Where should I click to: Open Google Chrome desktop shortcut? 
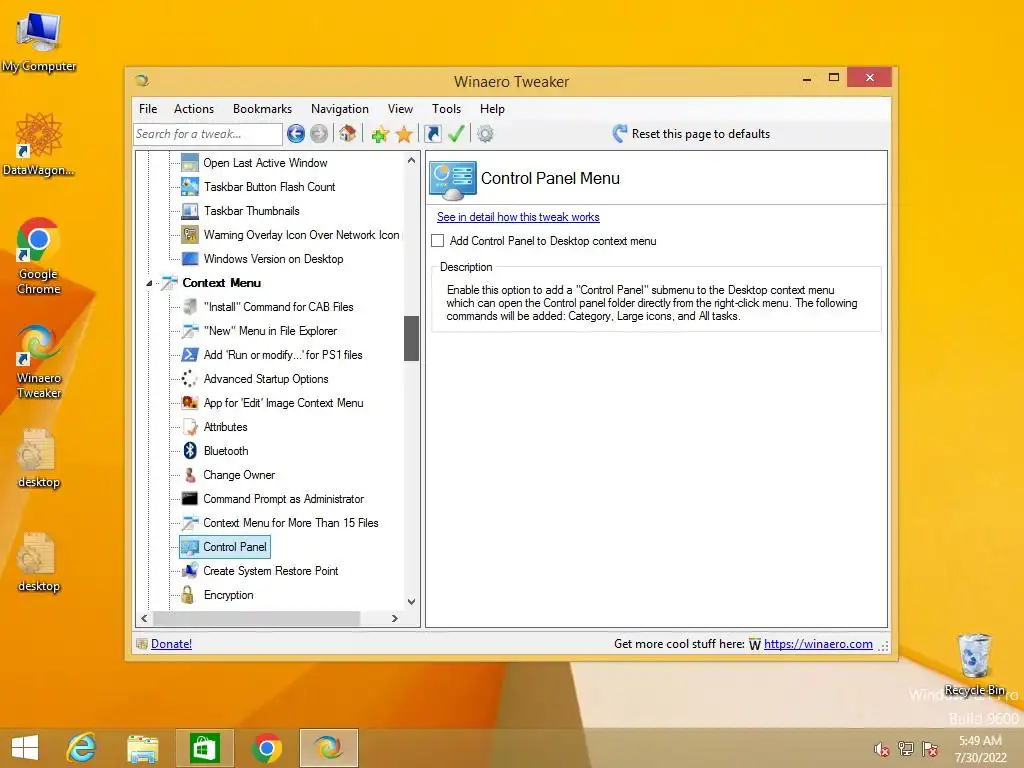(x=39, y=256)
